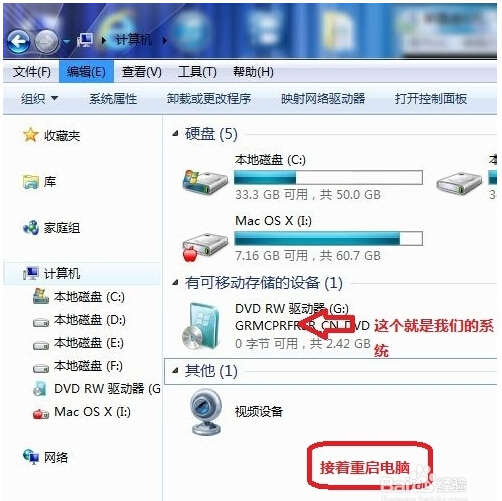
Task: Collapse the 其他 (1) group triangle
Action: pos(175,370)
